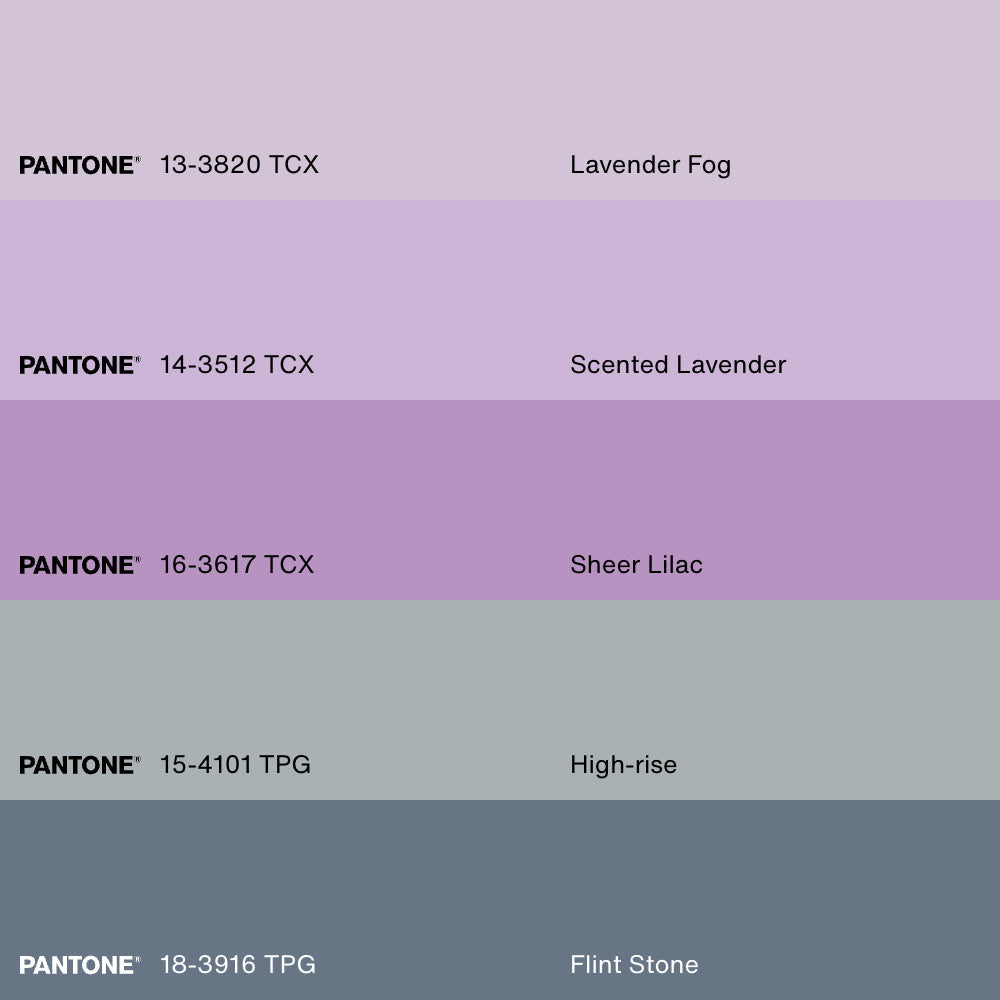Select the color code 14-3512 TCX
The height and width of the screenshot is (1000, 1000).
click(237, 365)
